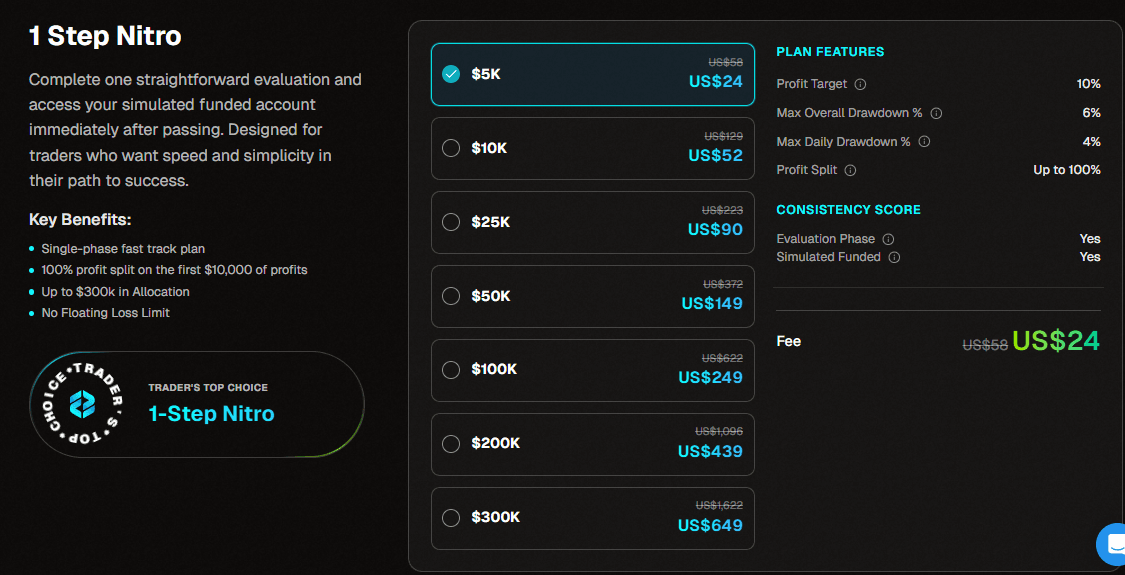Click info icon beside Evaluation Phase
Image resolution: width=1125 pixels, height=575 pixels.
pos(888,239)
